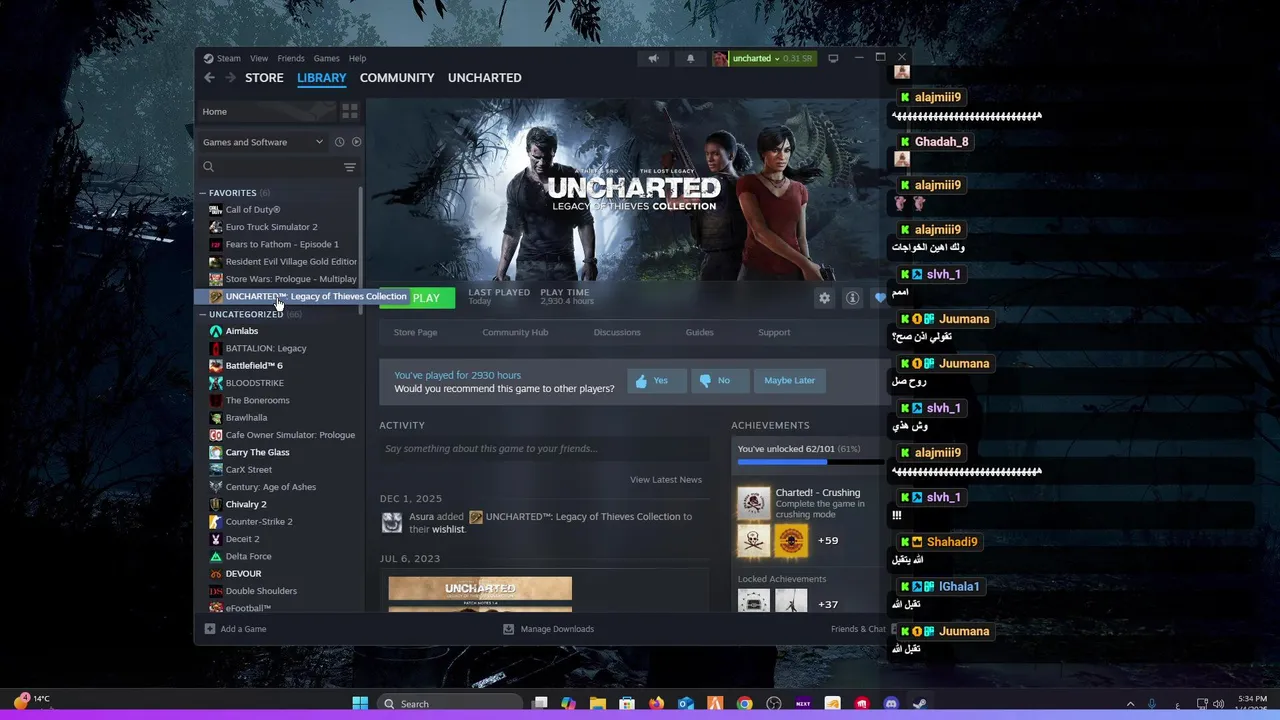Click the activity status text box
This screenshot has width=1280, height=720.
[544, 449]
